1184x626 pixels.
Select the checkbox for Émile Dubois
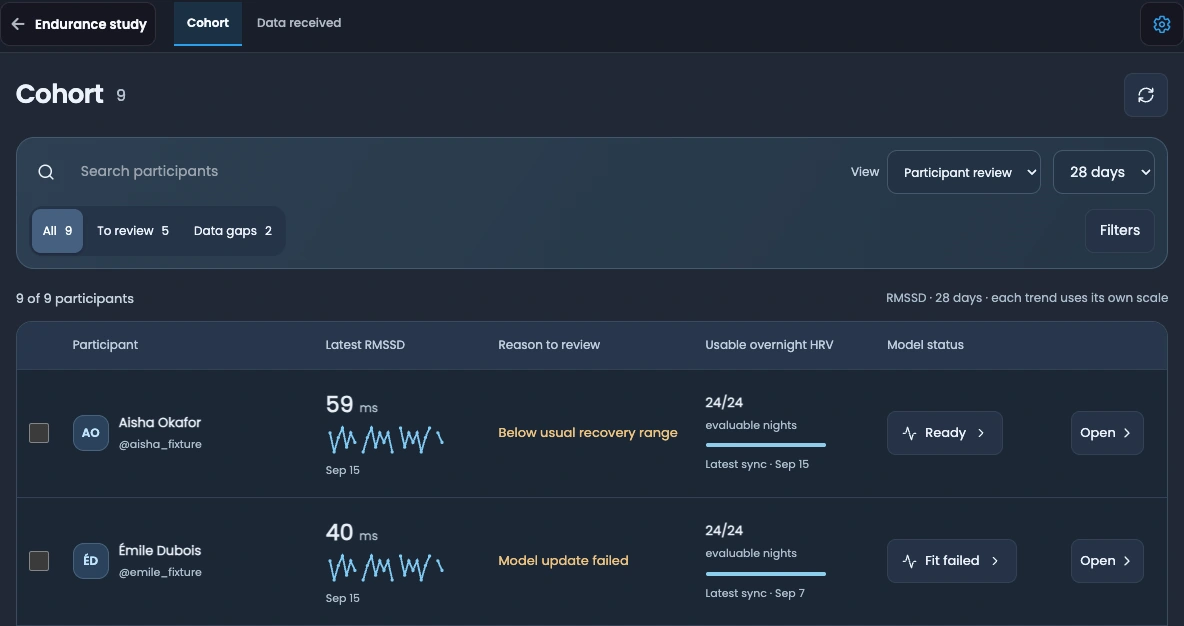[x=39, y=560]
